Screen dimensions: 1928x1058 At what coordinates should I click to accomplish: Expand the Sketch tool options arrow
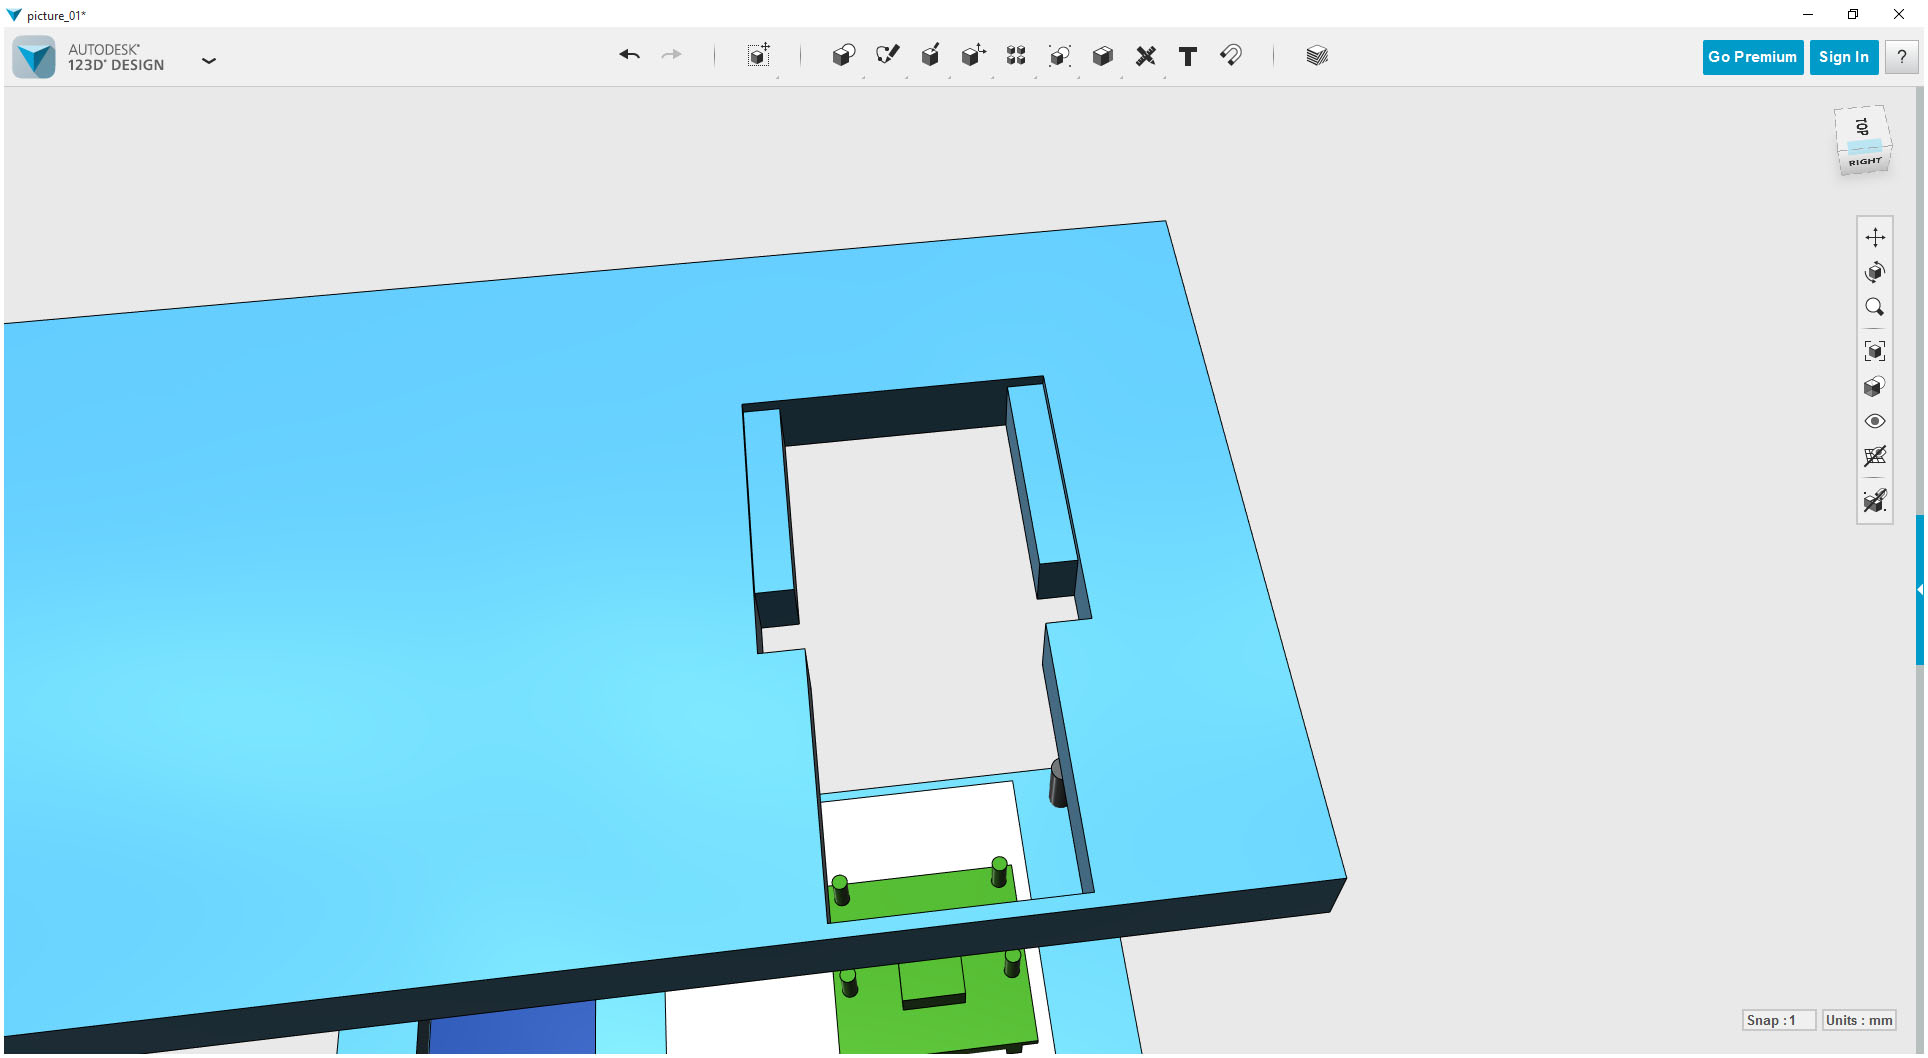(909, 77)
